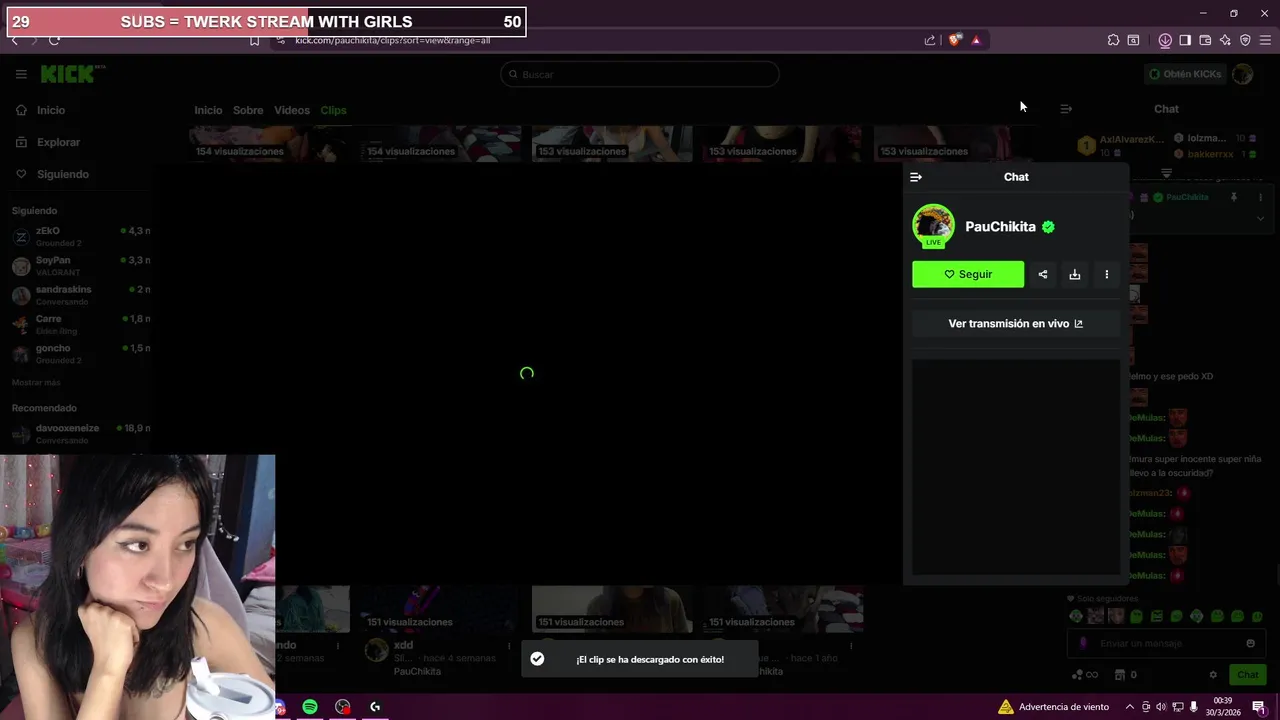The width and height of the screenshot is (1280, 720).
Task: Open the browser share page icon
Action: pos(930,40)
